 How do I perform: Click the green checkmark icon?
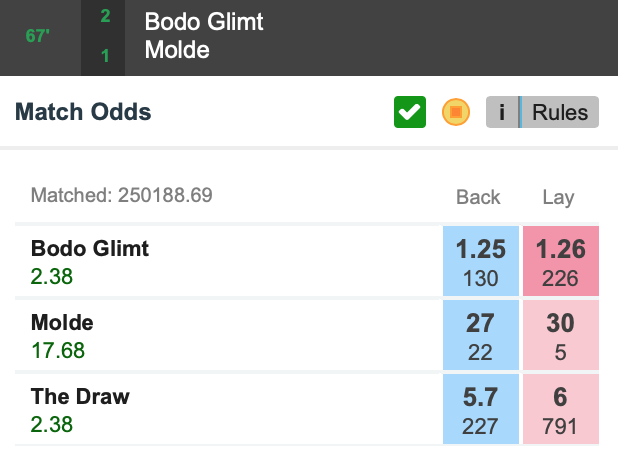[x=410, y=112]
